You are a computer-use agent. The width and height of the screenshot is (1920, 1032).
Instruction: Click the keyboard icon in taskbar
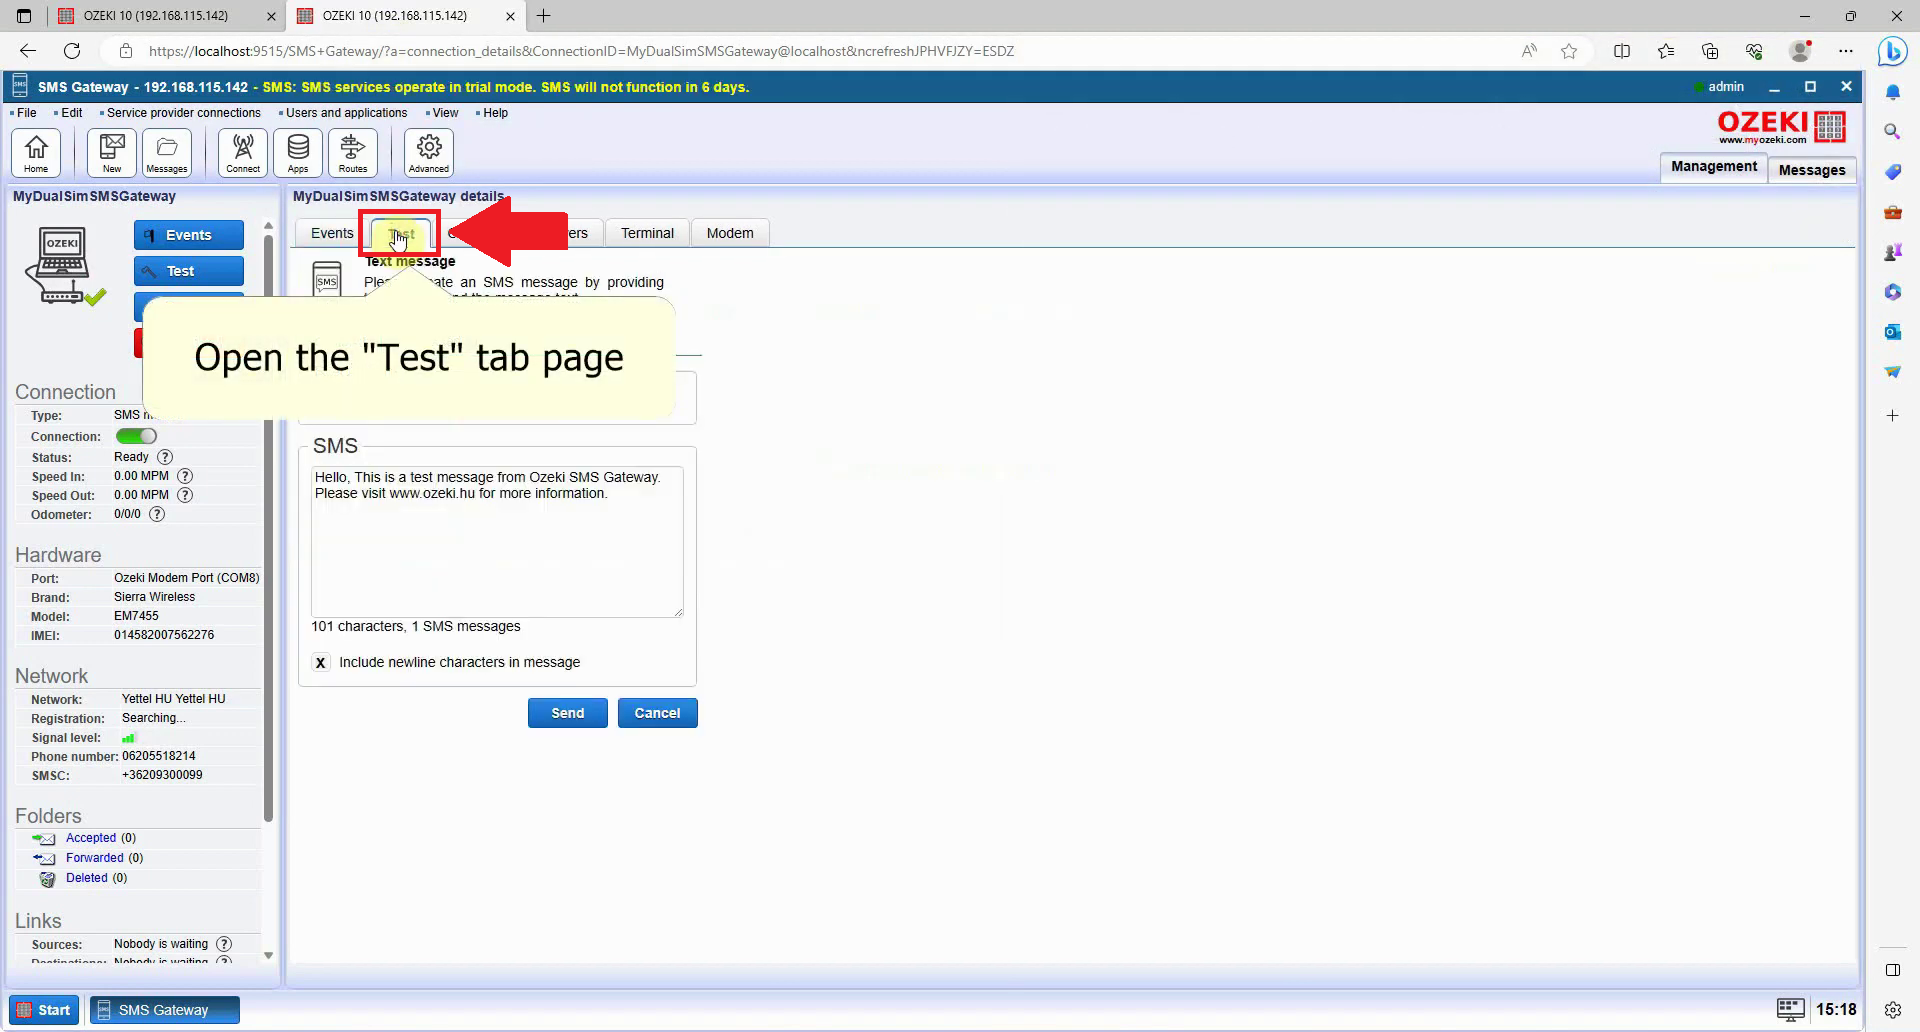(1790, 1009)
